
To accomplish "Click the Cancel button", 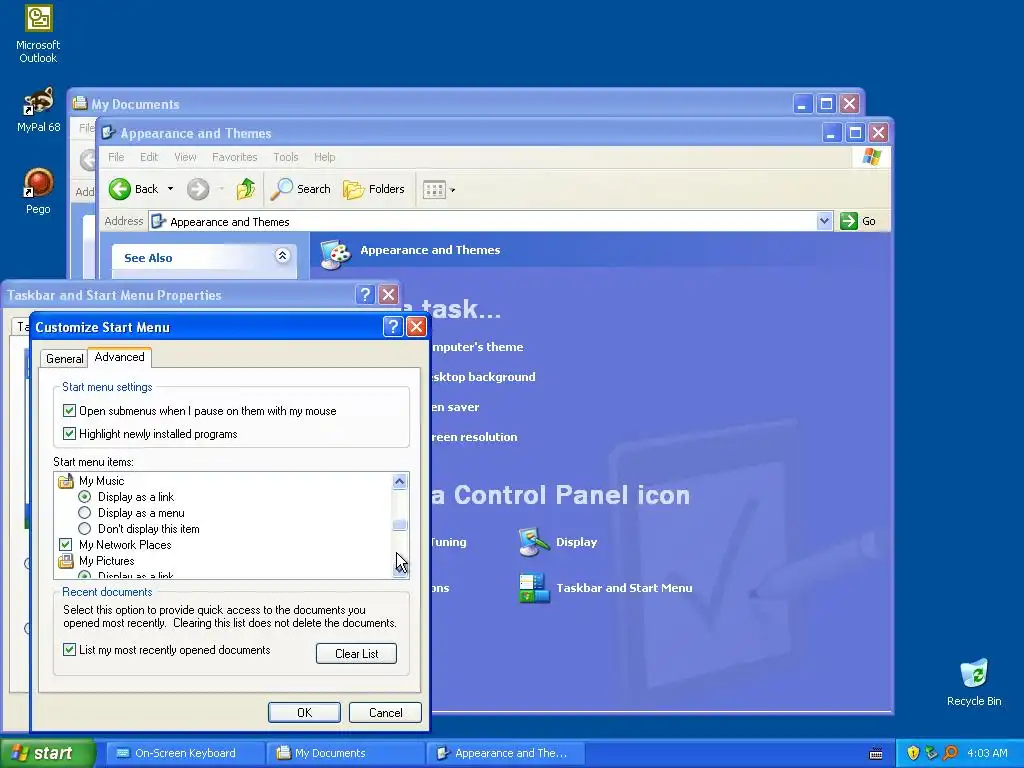I will [x=385, y=712].
